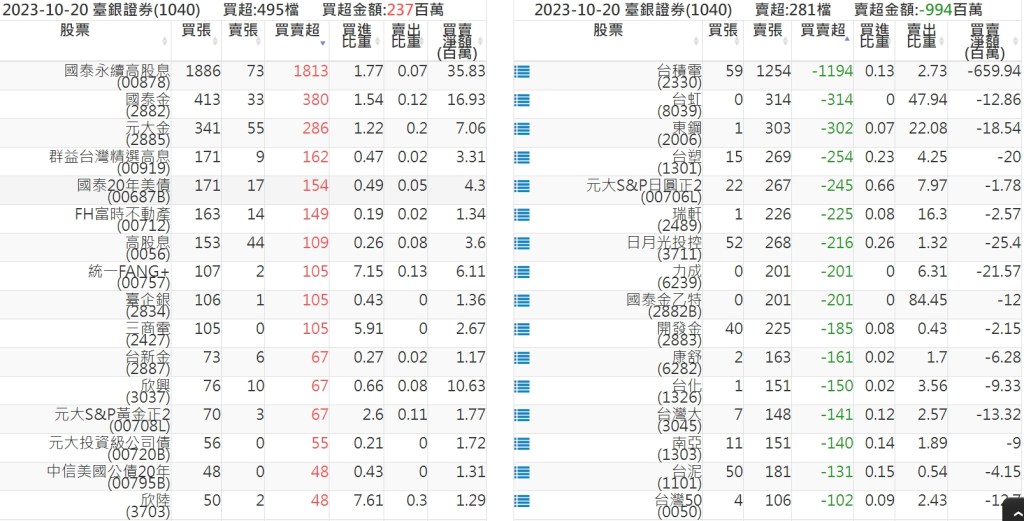Click the 賣出比重 header in the sell table
The width and height of the screenshot is (1024, 521).
pyautogui.click(x=925, y=38)
